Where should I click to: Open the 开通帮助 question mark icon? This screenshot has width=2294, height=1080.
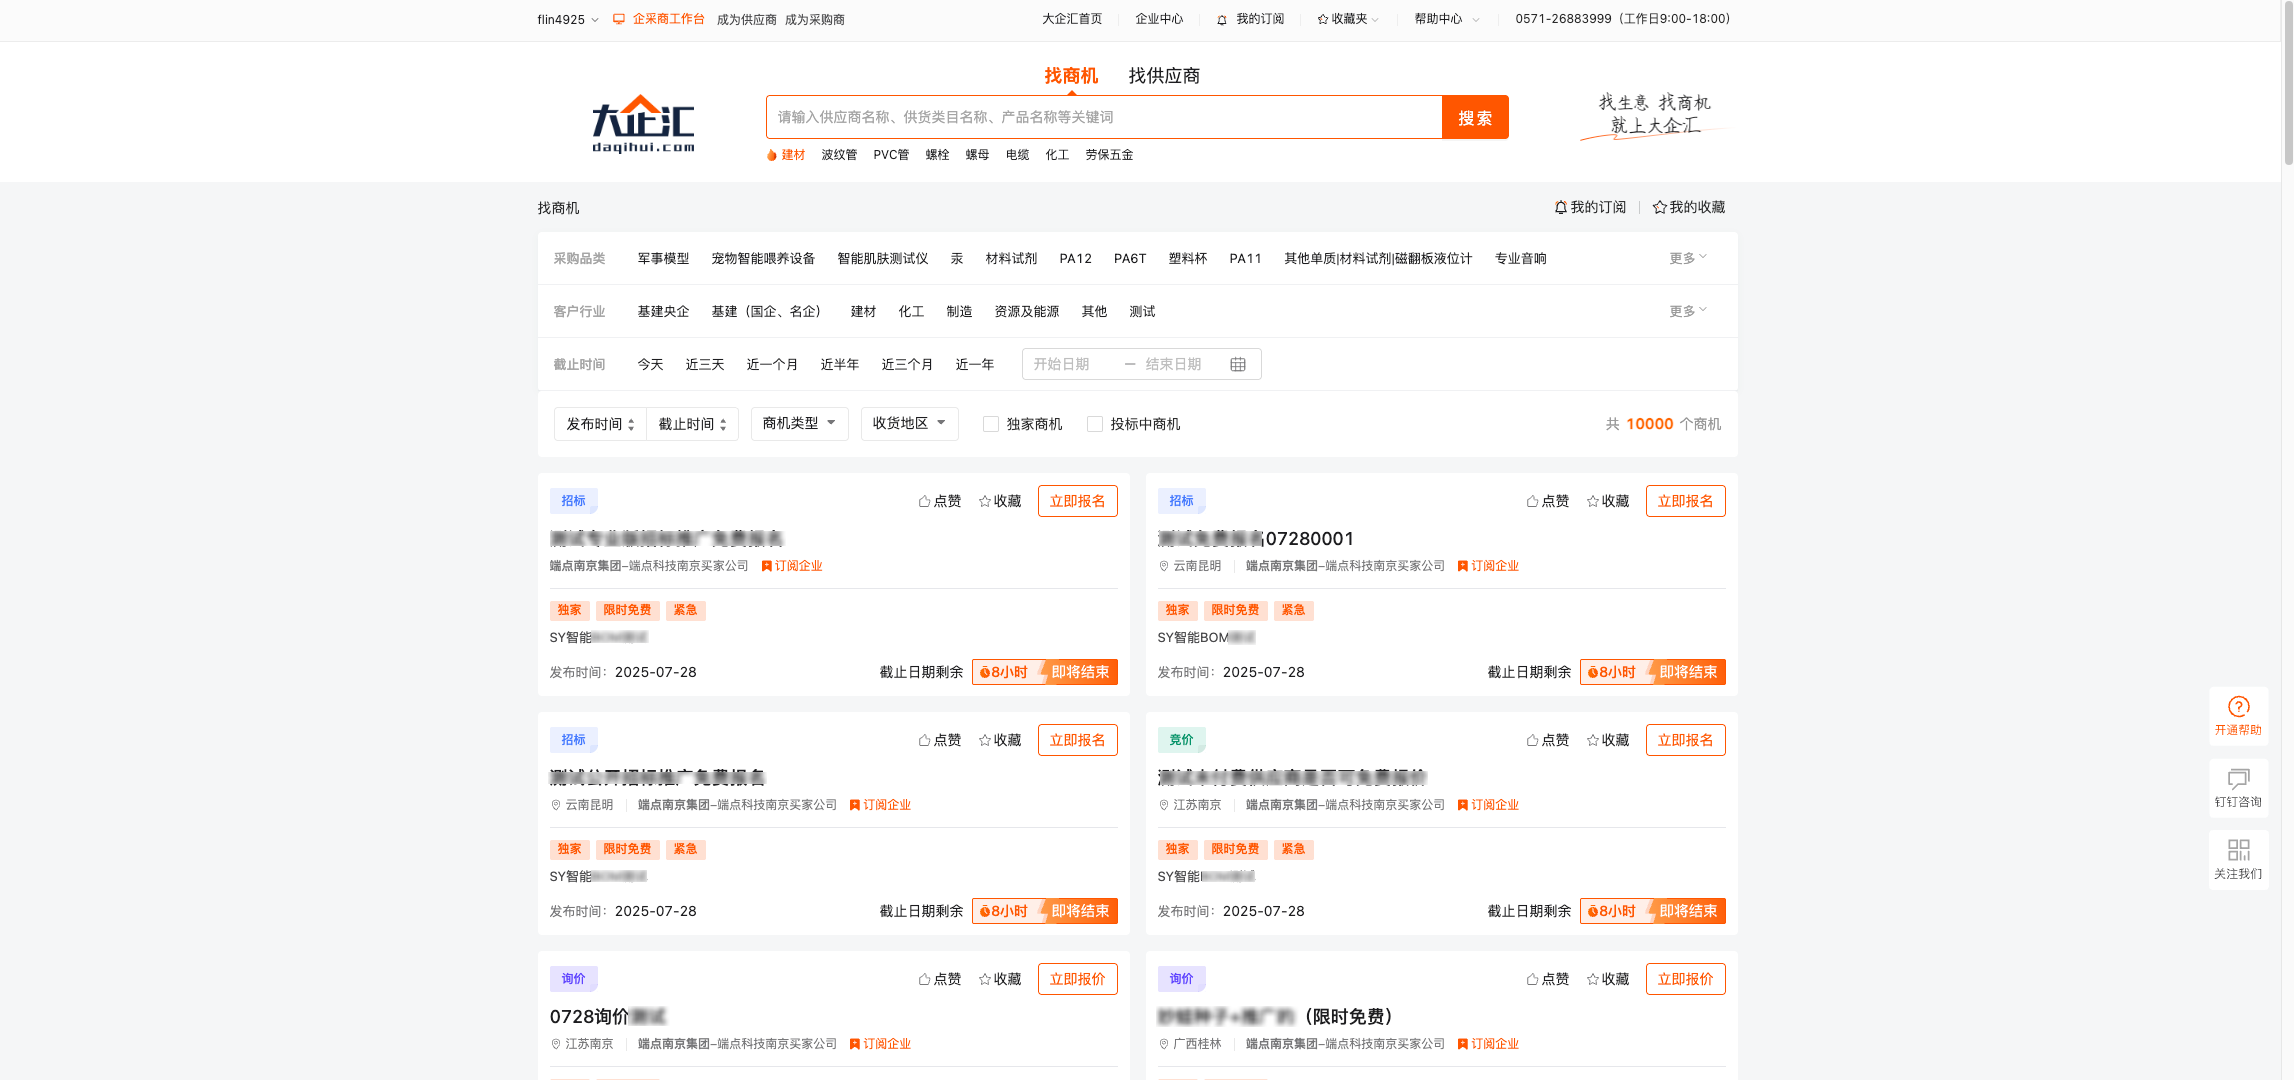pyautogui.click(x=2239, y=706)
